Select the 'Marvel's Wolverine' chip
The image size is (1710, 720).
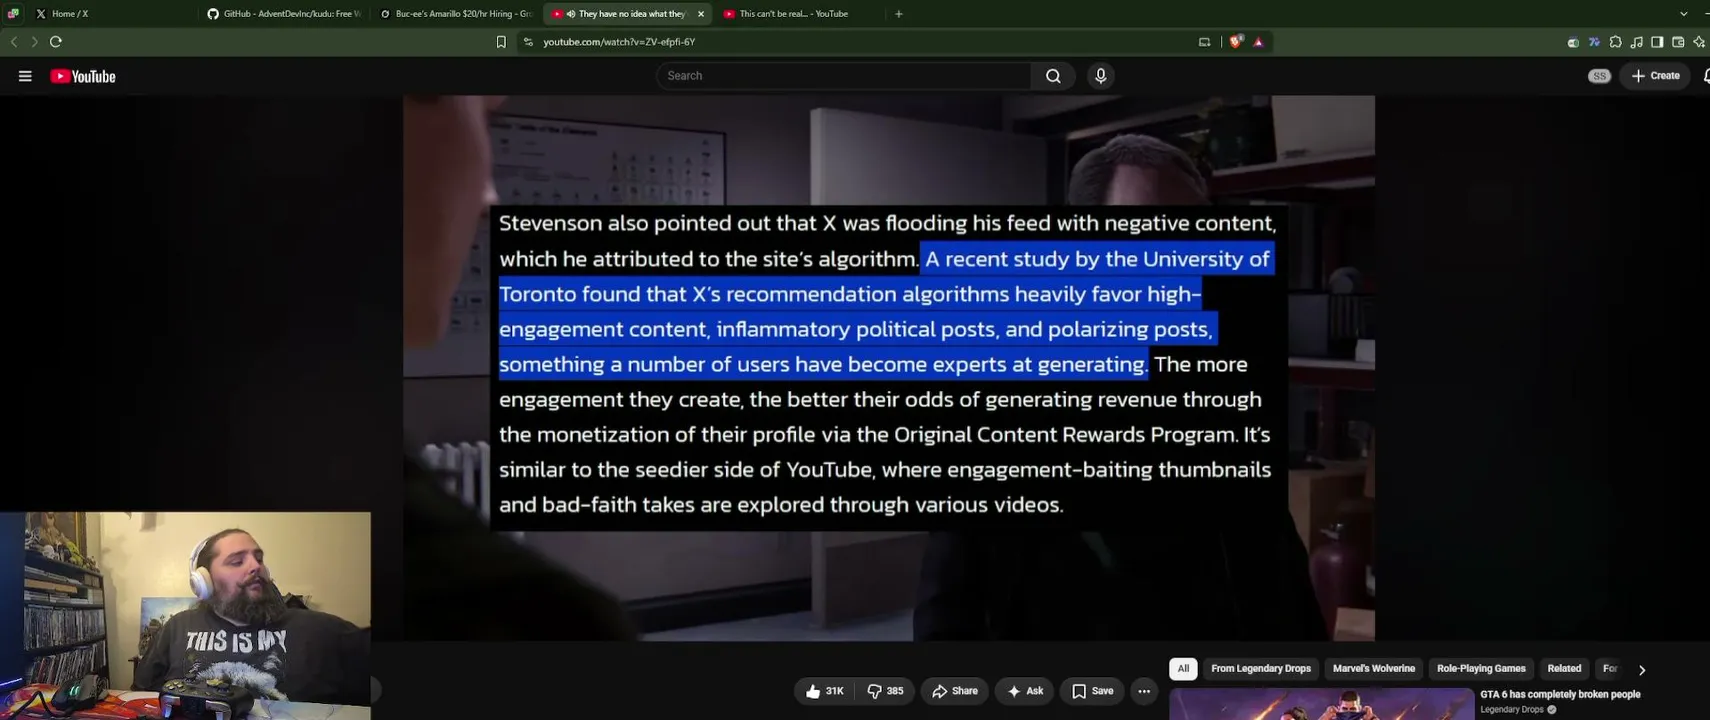point(1374,669)
